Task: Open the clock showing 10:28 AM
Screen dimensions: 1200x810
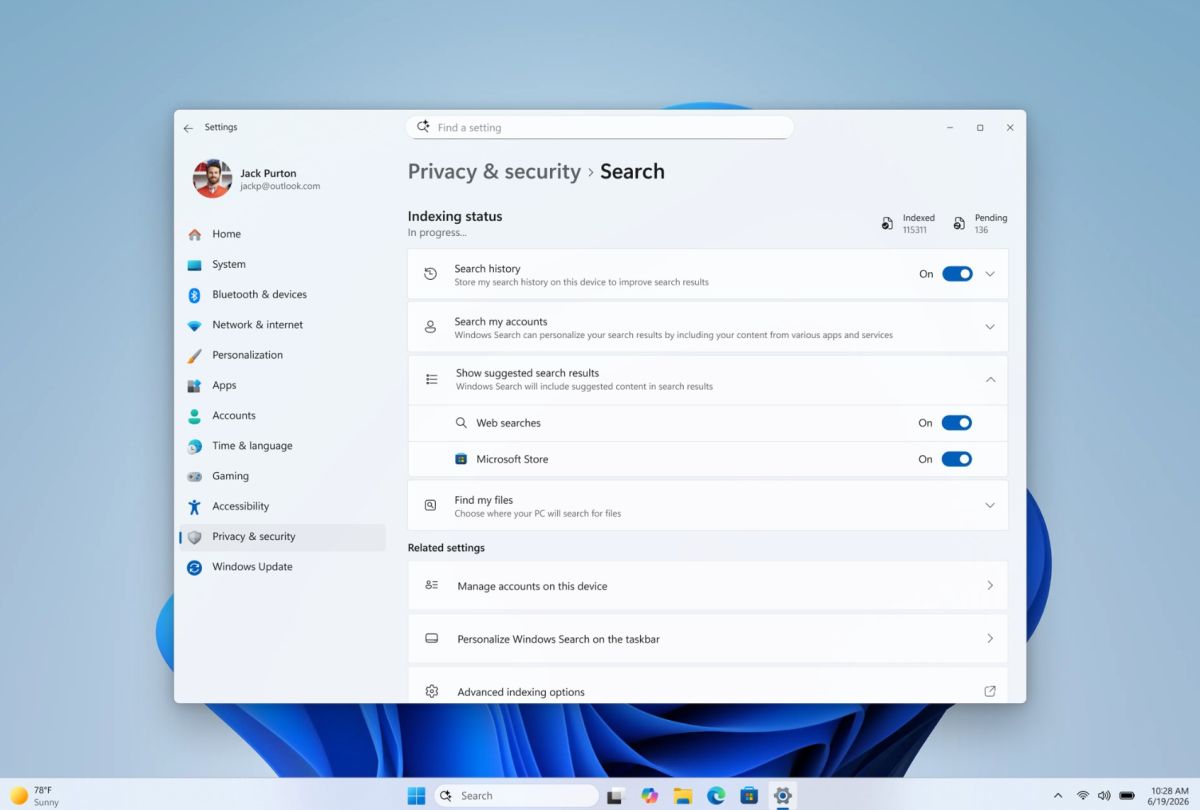Action: coord(1169,796)
